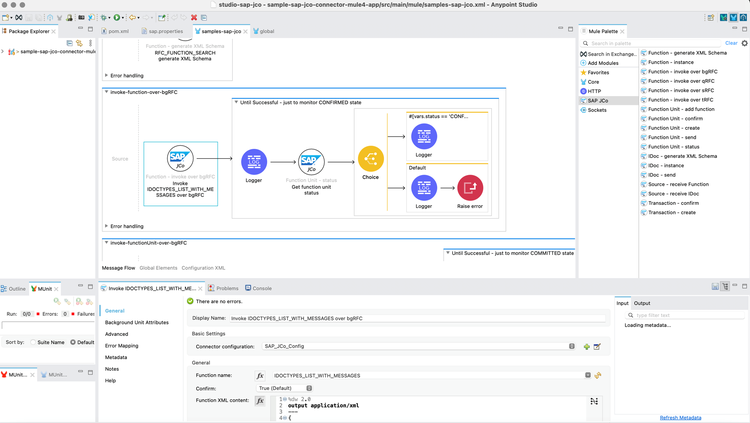Switch to the pom.xml editor tab
750x423 pixels.
coord(115,31)
